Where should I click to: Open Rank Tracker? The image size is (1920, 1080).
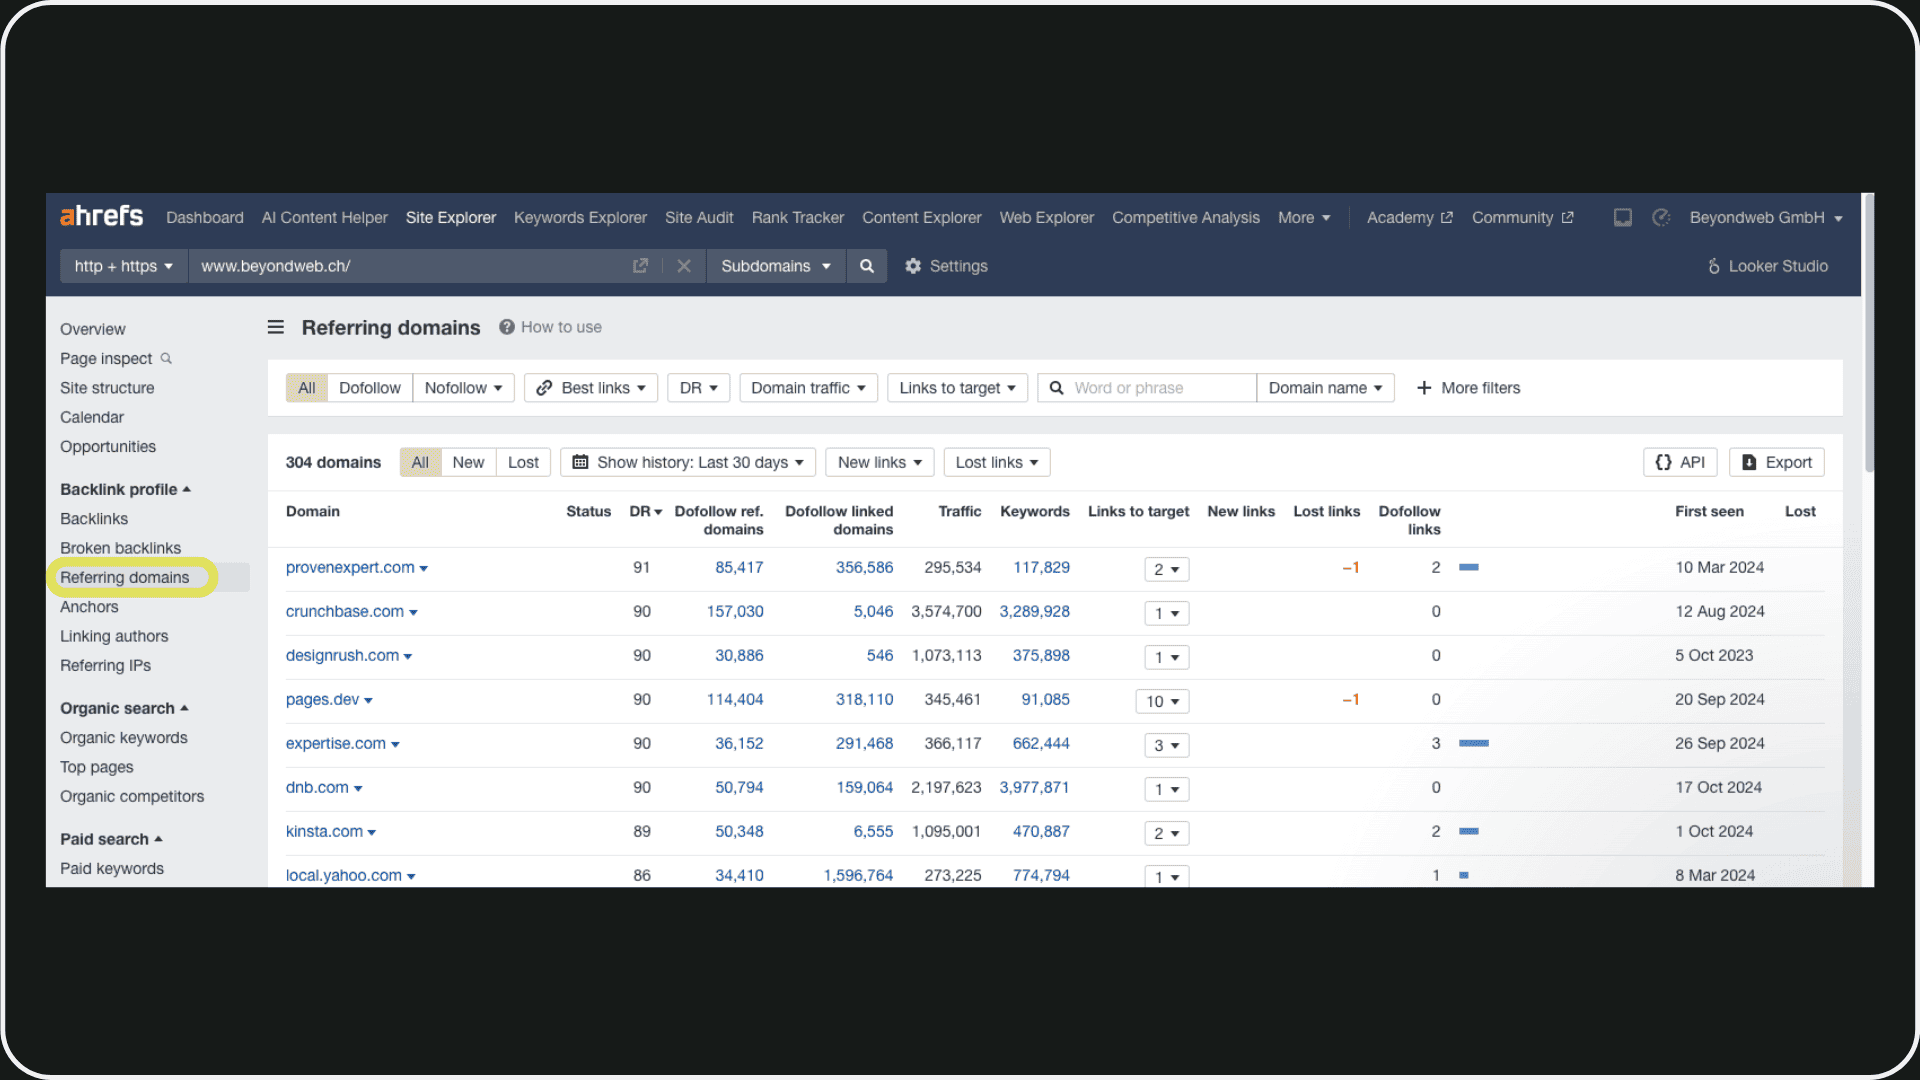tap(798, 217)
